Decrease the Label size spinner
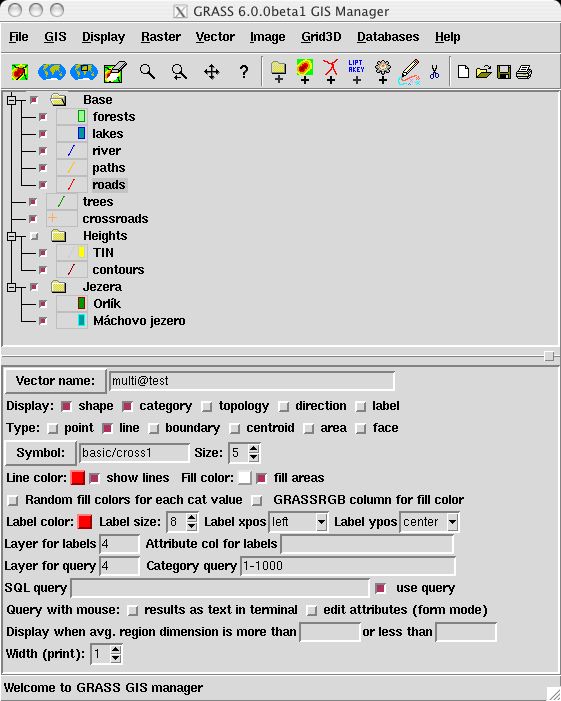 [191, 526]
